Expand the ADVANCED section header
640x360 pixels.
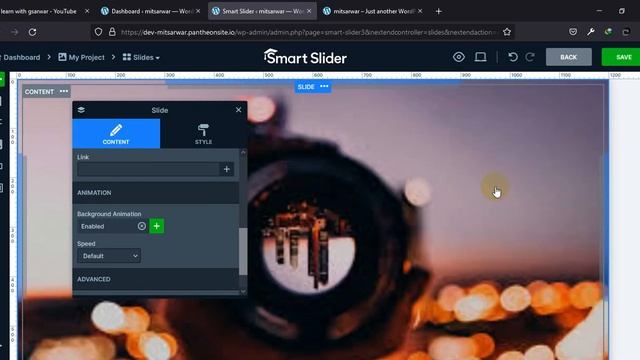click(x=156, y=279)
